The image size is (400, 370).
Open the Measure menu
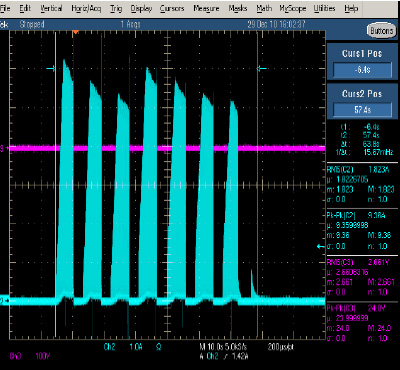pyautogui.click(x=206, y=9)
